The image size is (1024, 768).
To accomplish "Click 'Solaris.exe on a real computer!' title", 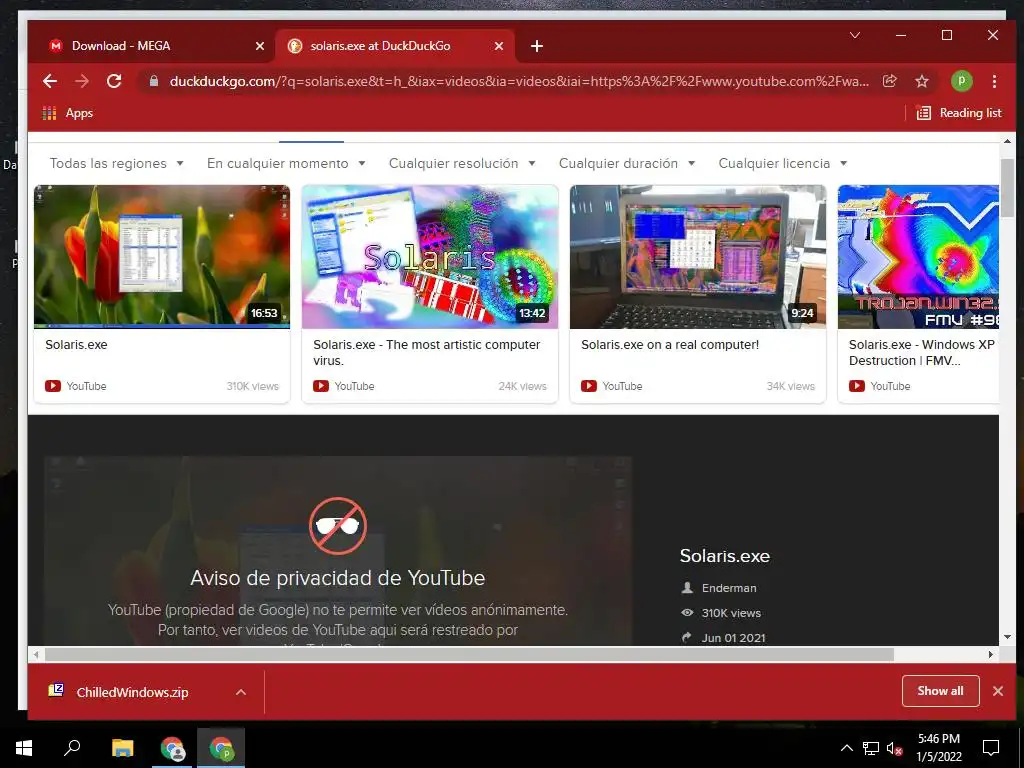I will point(670,345).
